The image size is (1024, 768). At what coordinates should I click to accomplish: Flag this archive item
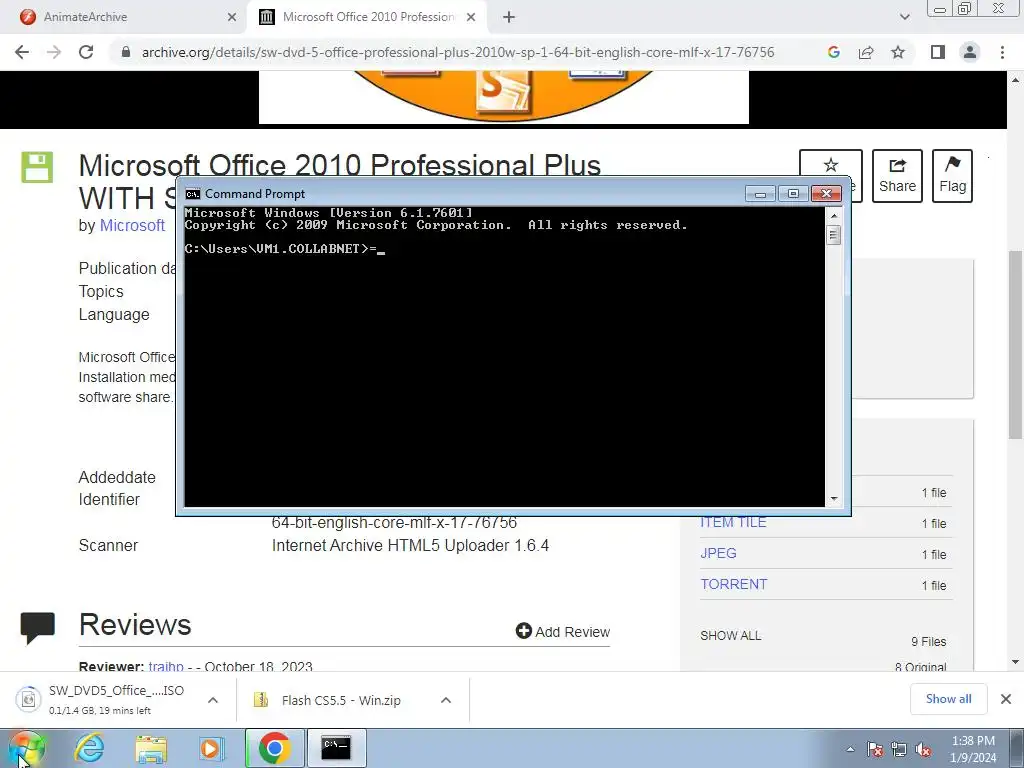pyautogui.click(x=952, y=176)
